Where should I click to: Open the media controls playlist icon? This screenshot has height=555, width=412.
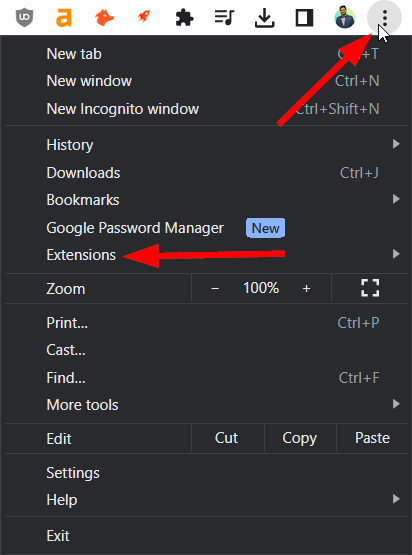click(x=224, y=17)
